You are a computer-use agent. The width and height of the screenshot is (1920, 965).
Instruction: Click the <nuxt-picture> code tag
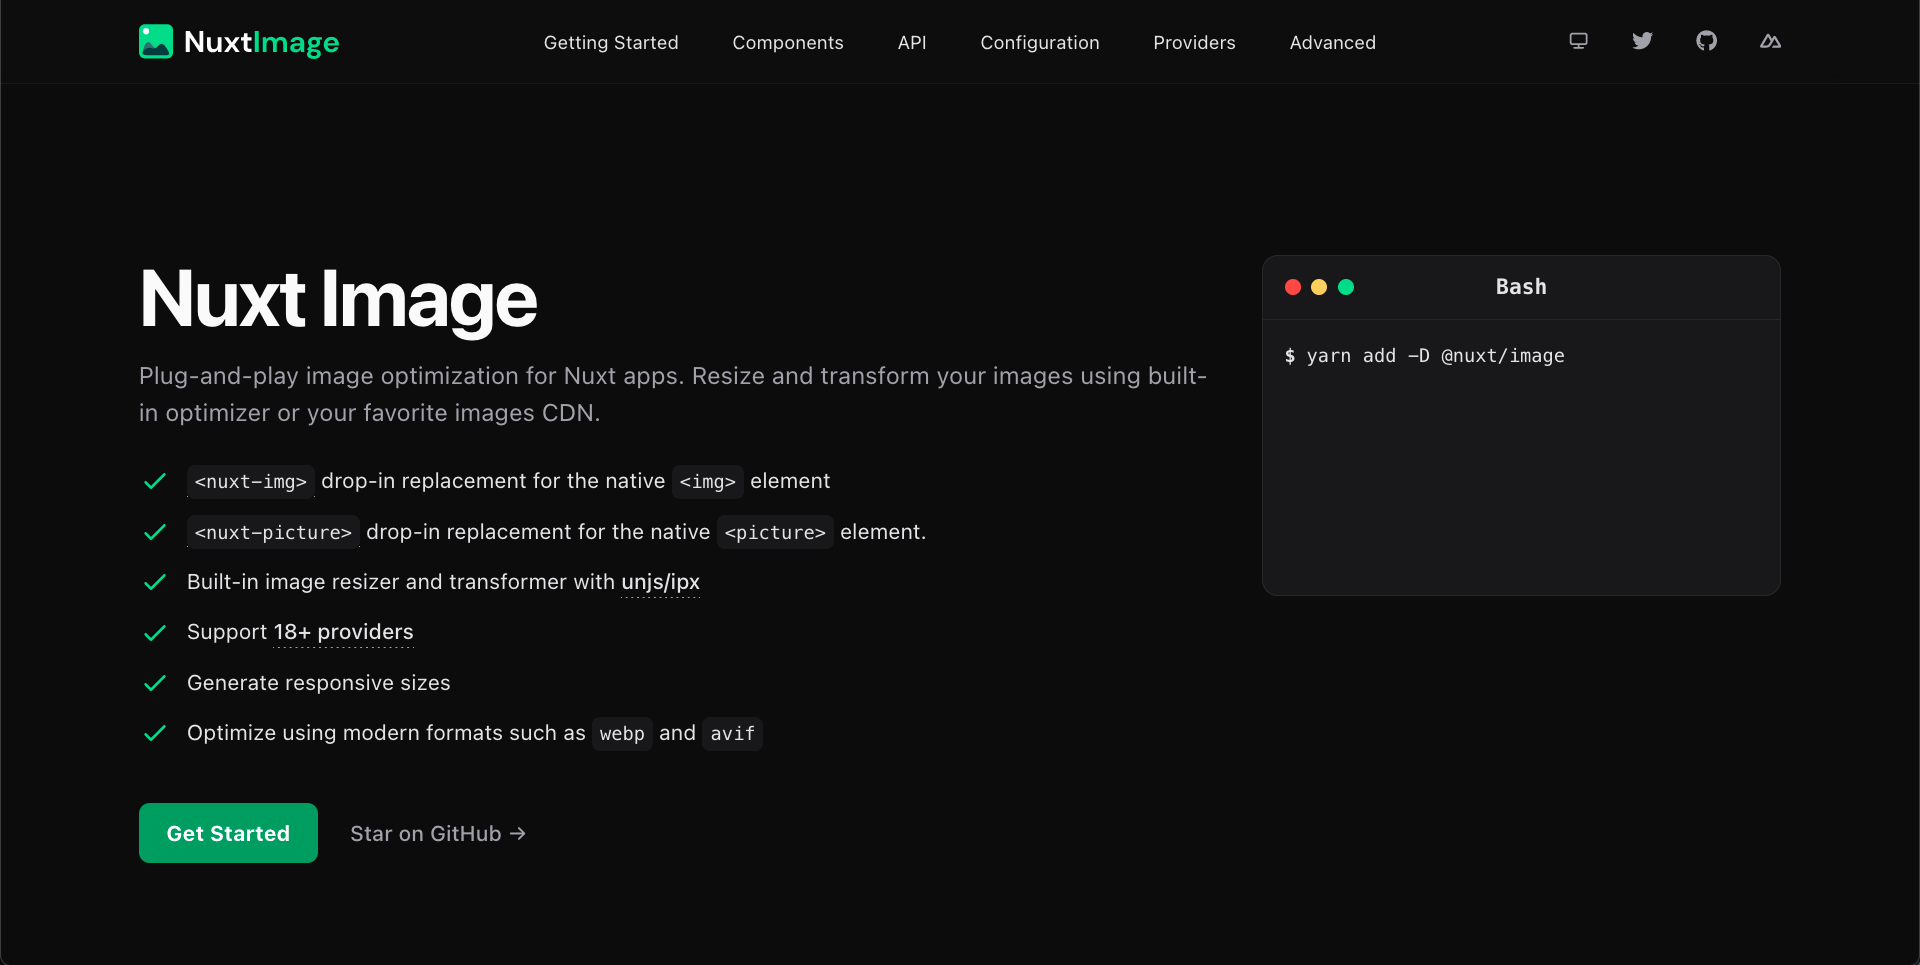point(273,533)
